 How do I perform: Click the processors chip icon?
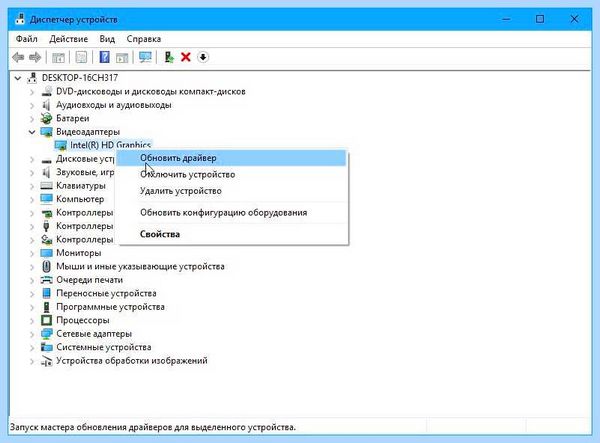click(47, 320)
